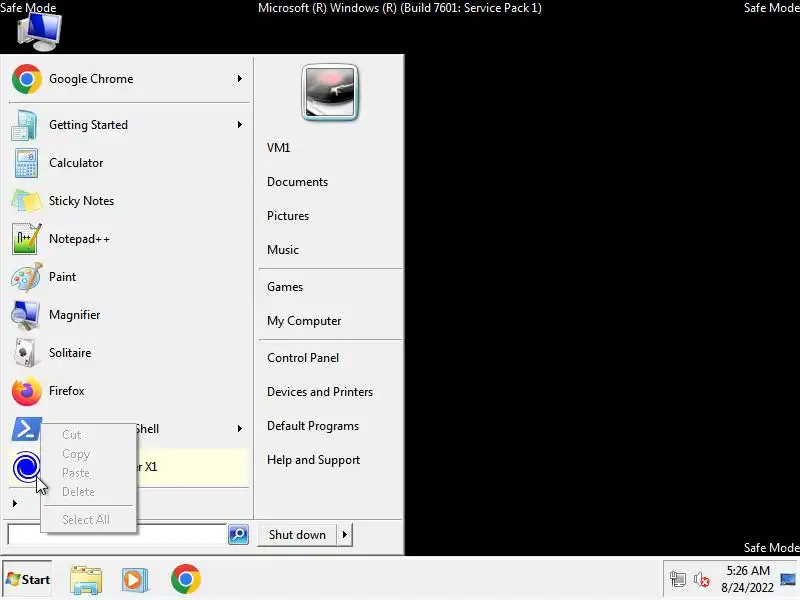This screenshot has width=800, height=600.
Task: Click the Start button
Action: pyautogui.click(x=28, y=580)
